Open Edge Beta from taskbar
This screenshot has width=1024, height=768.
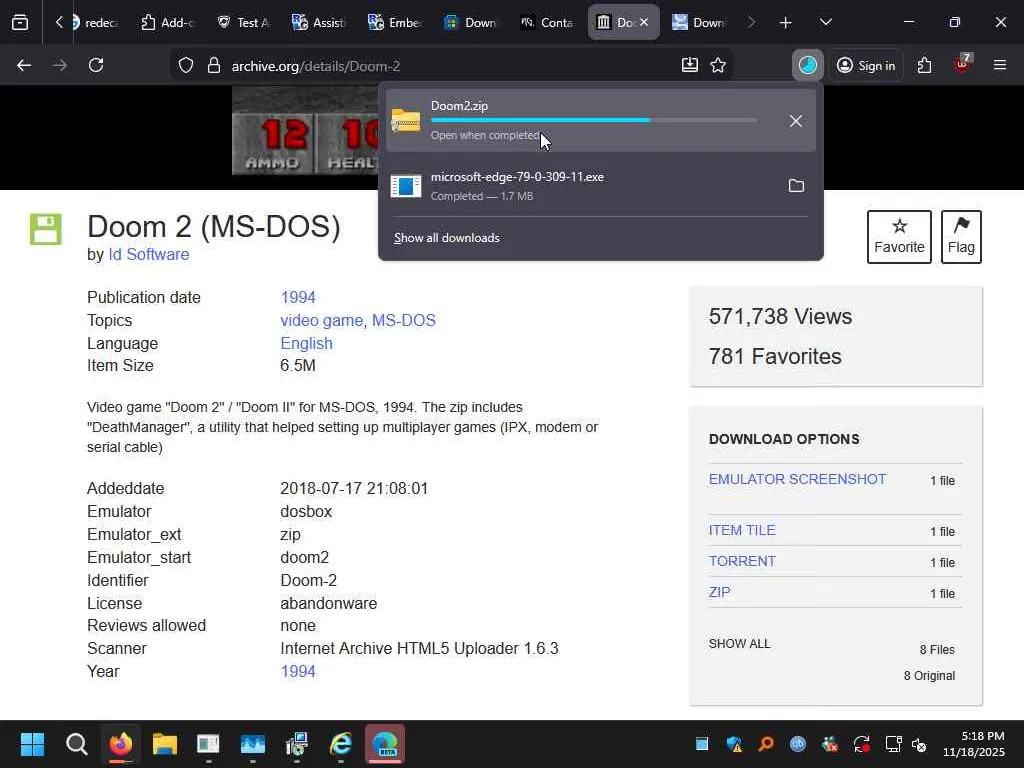click(385, 744)
